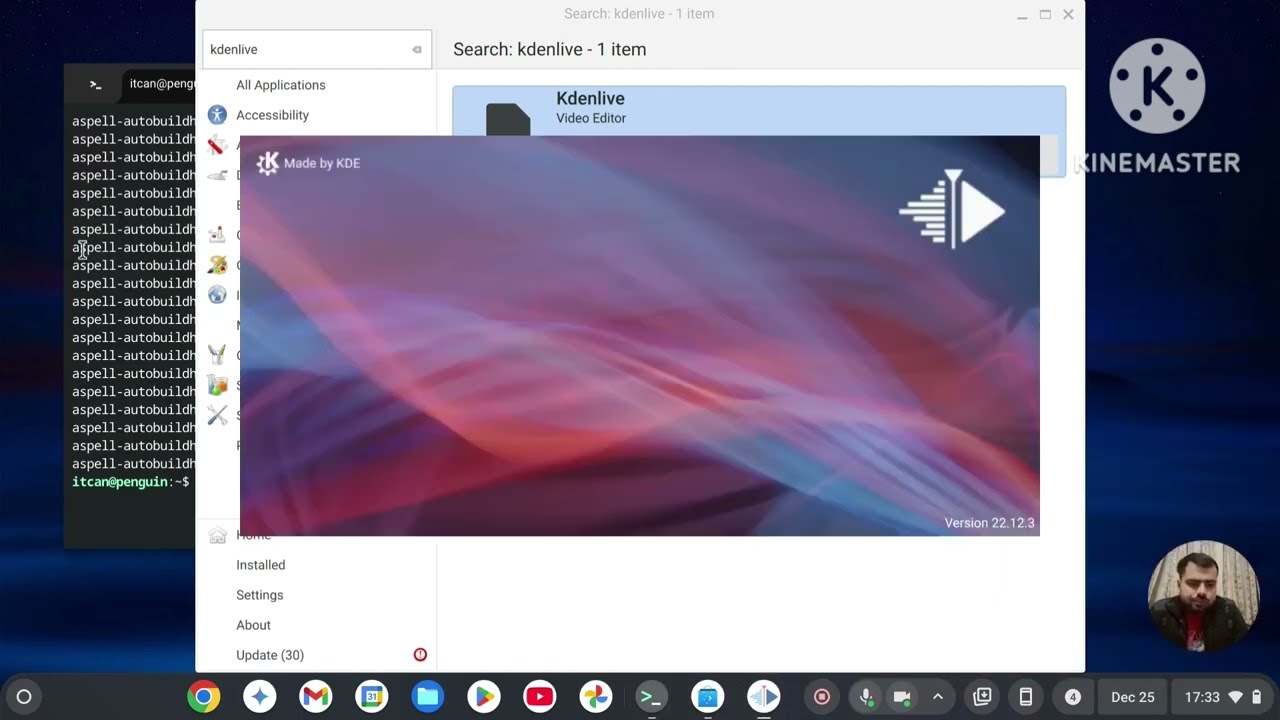Image resolution: width=1280 pixels, height=720 pixels.
Task: Click Version 22.12.3 text on splash
Action: 989,523
